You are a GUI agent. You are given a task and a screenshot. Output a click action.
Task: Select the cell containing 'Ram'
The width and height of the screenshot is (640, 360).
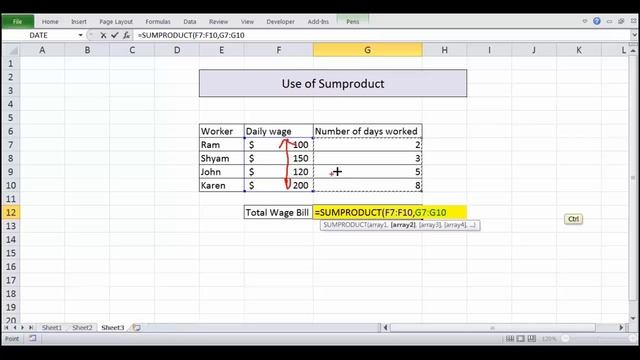222,144
